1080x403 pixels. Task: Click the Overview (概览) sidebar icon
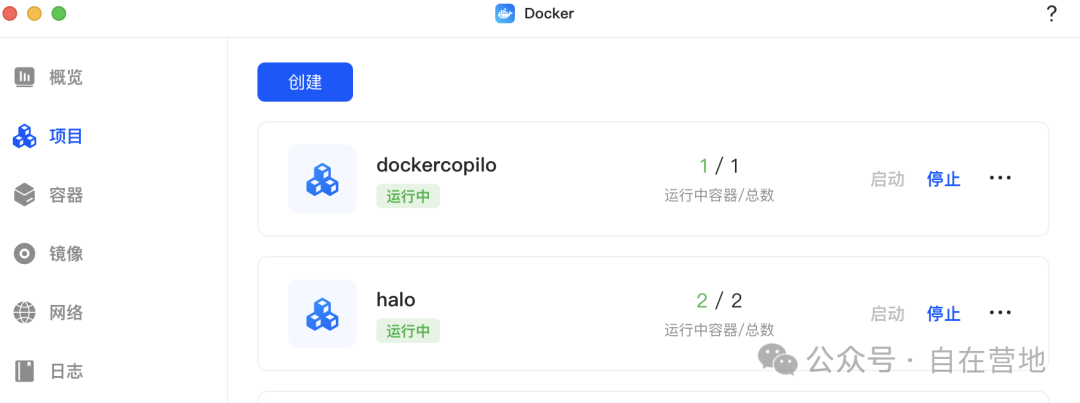25,77
